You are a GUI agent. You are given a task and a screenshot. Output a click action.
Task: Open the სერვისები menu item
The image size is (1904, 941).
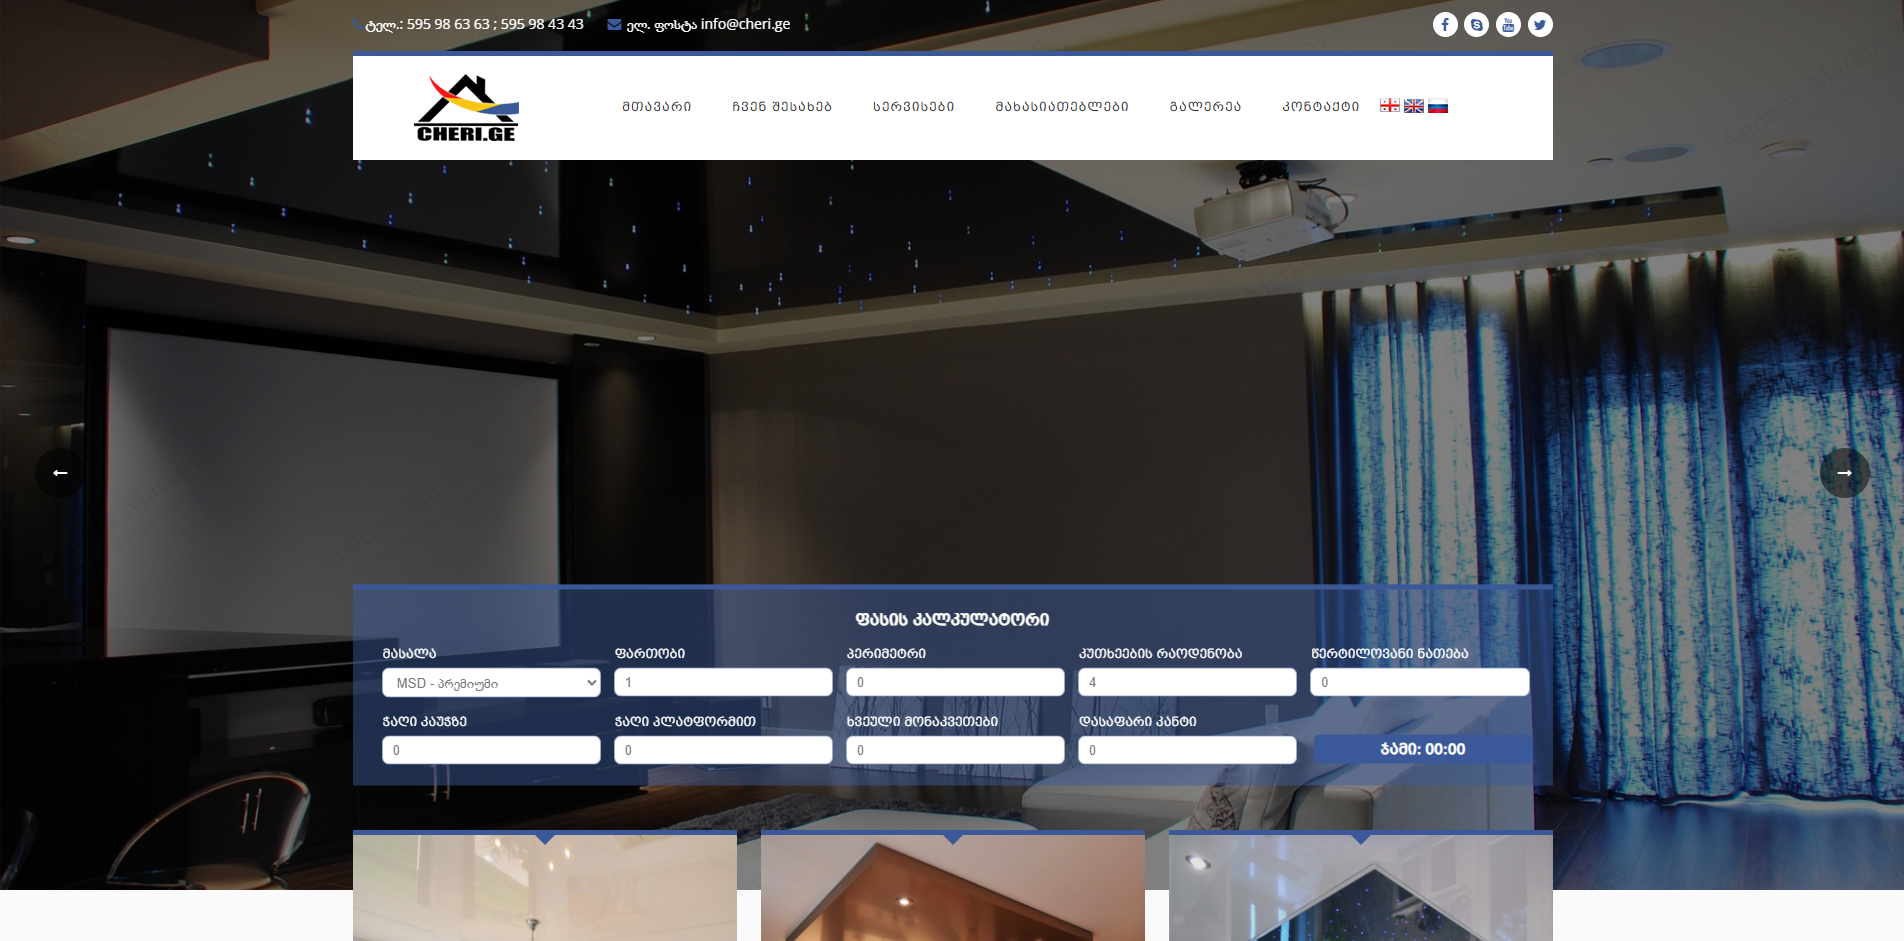(x=913, y=107)
